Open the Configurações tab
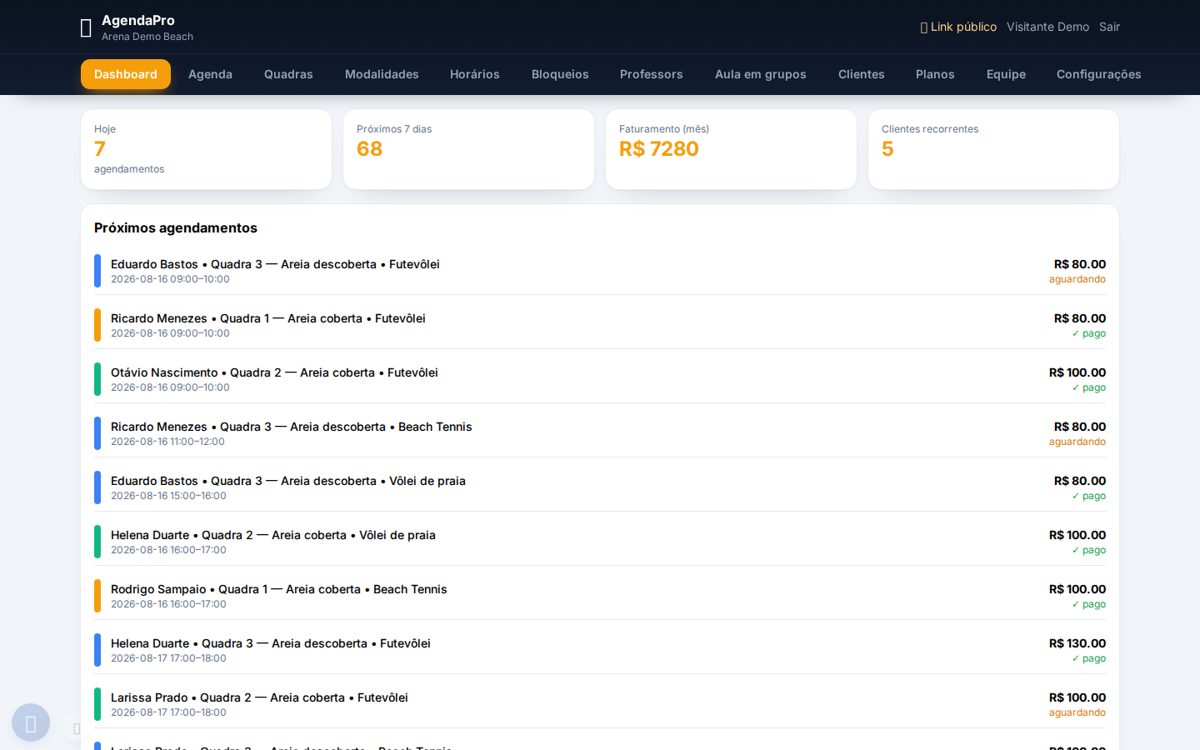 coord(1098,74)
